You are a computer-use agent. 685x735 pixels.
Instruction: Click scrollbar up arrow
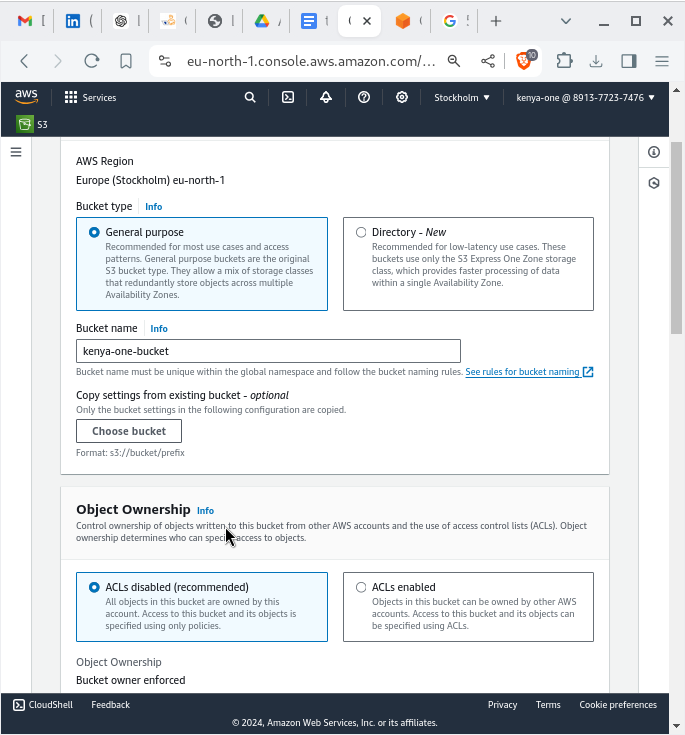click(676, 90)
